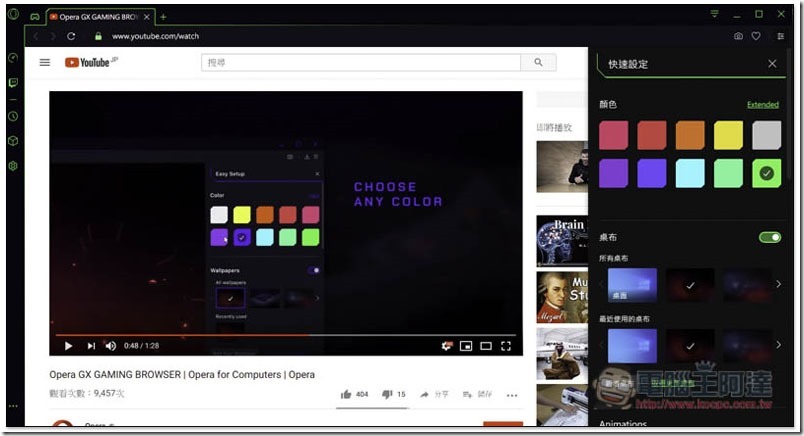This screenshot has height=436, width=804.
Task: Open Settings gear icon in sidebar
Action: pos(13,166)
